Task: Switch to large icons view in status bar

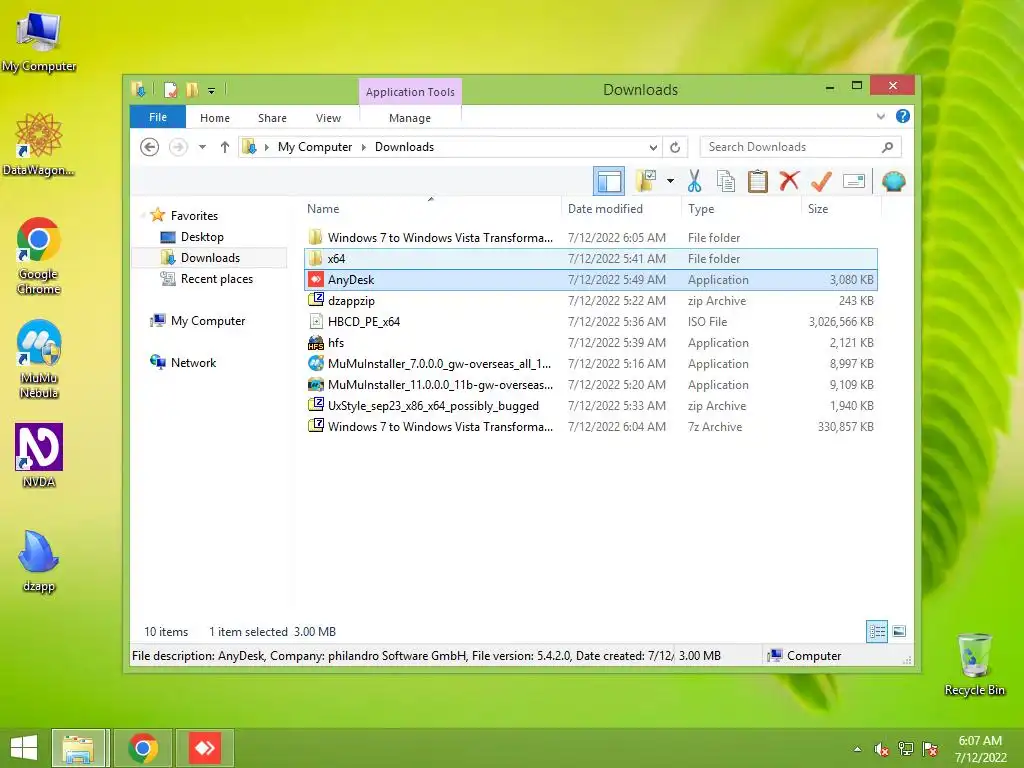Action: coord(899,631)
